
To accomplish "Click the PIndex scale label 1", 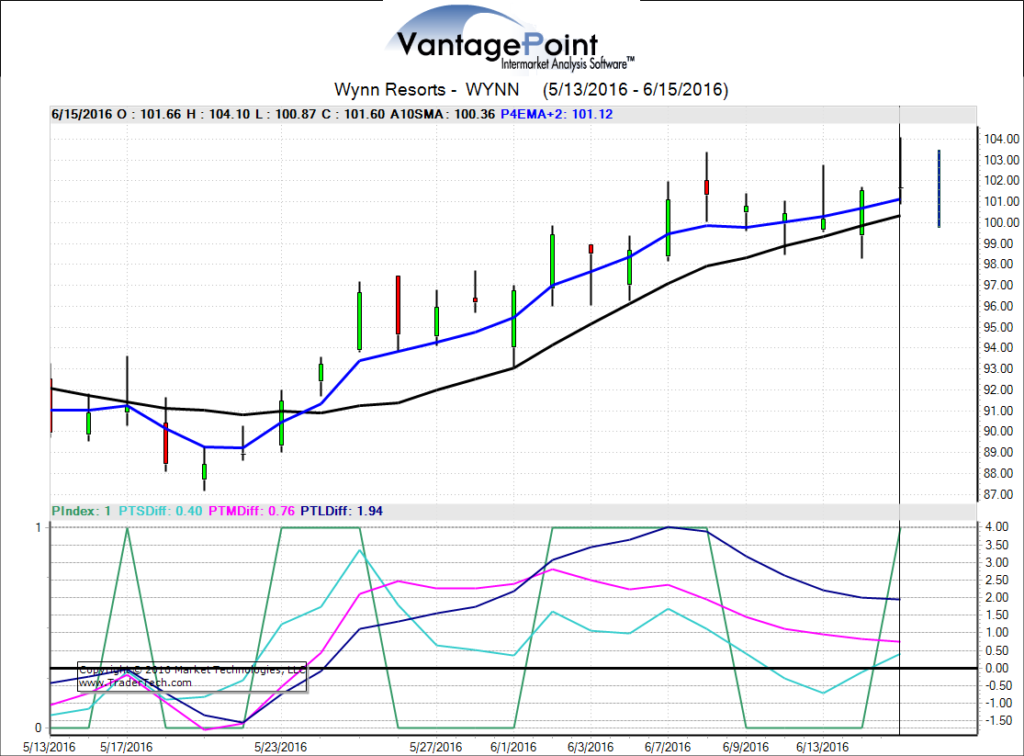I will [39, 528].
